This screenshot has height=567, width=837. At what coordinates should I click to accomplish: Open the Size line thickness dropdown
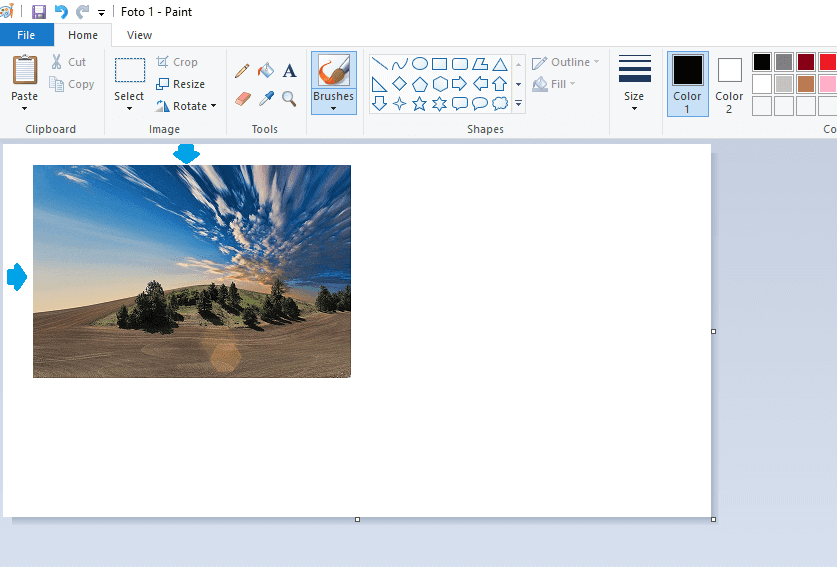[x=634, y=83]
